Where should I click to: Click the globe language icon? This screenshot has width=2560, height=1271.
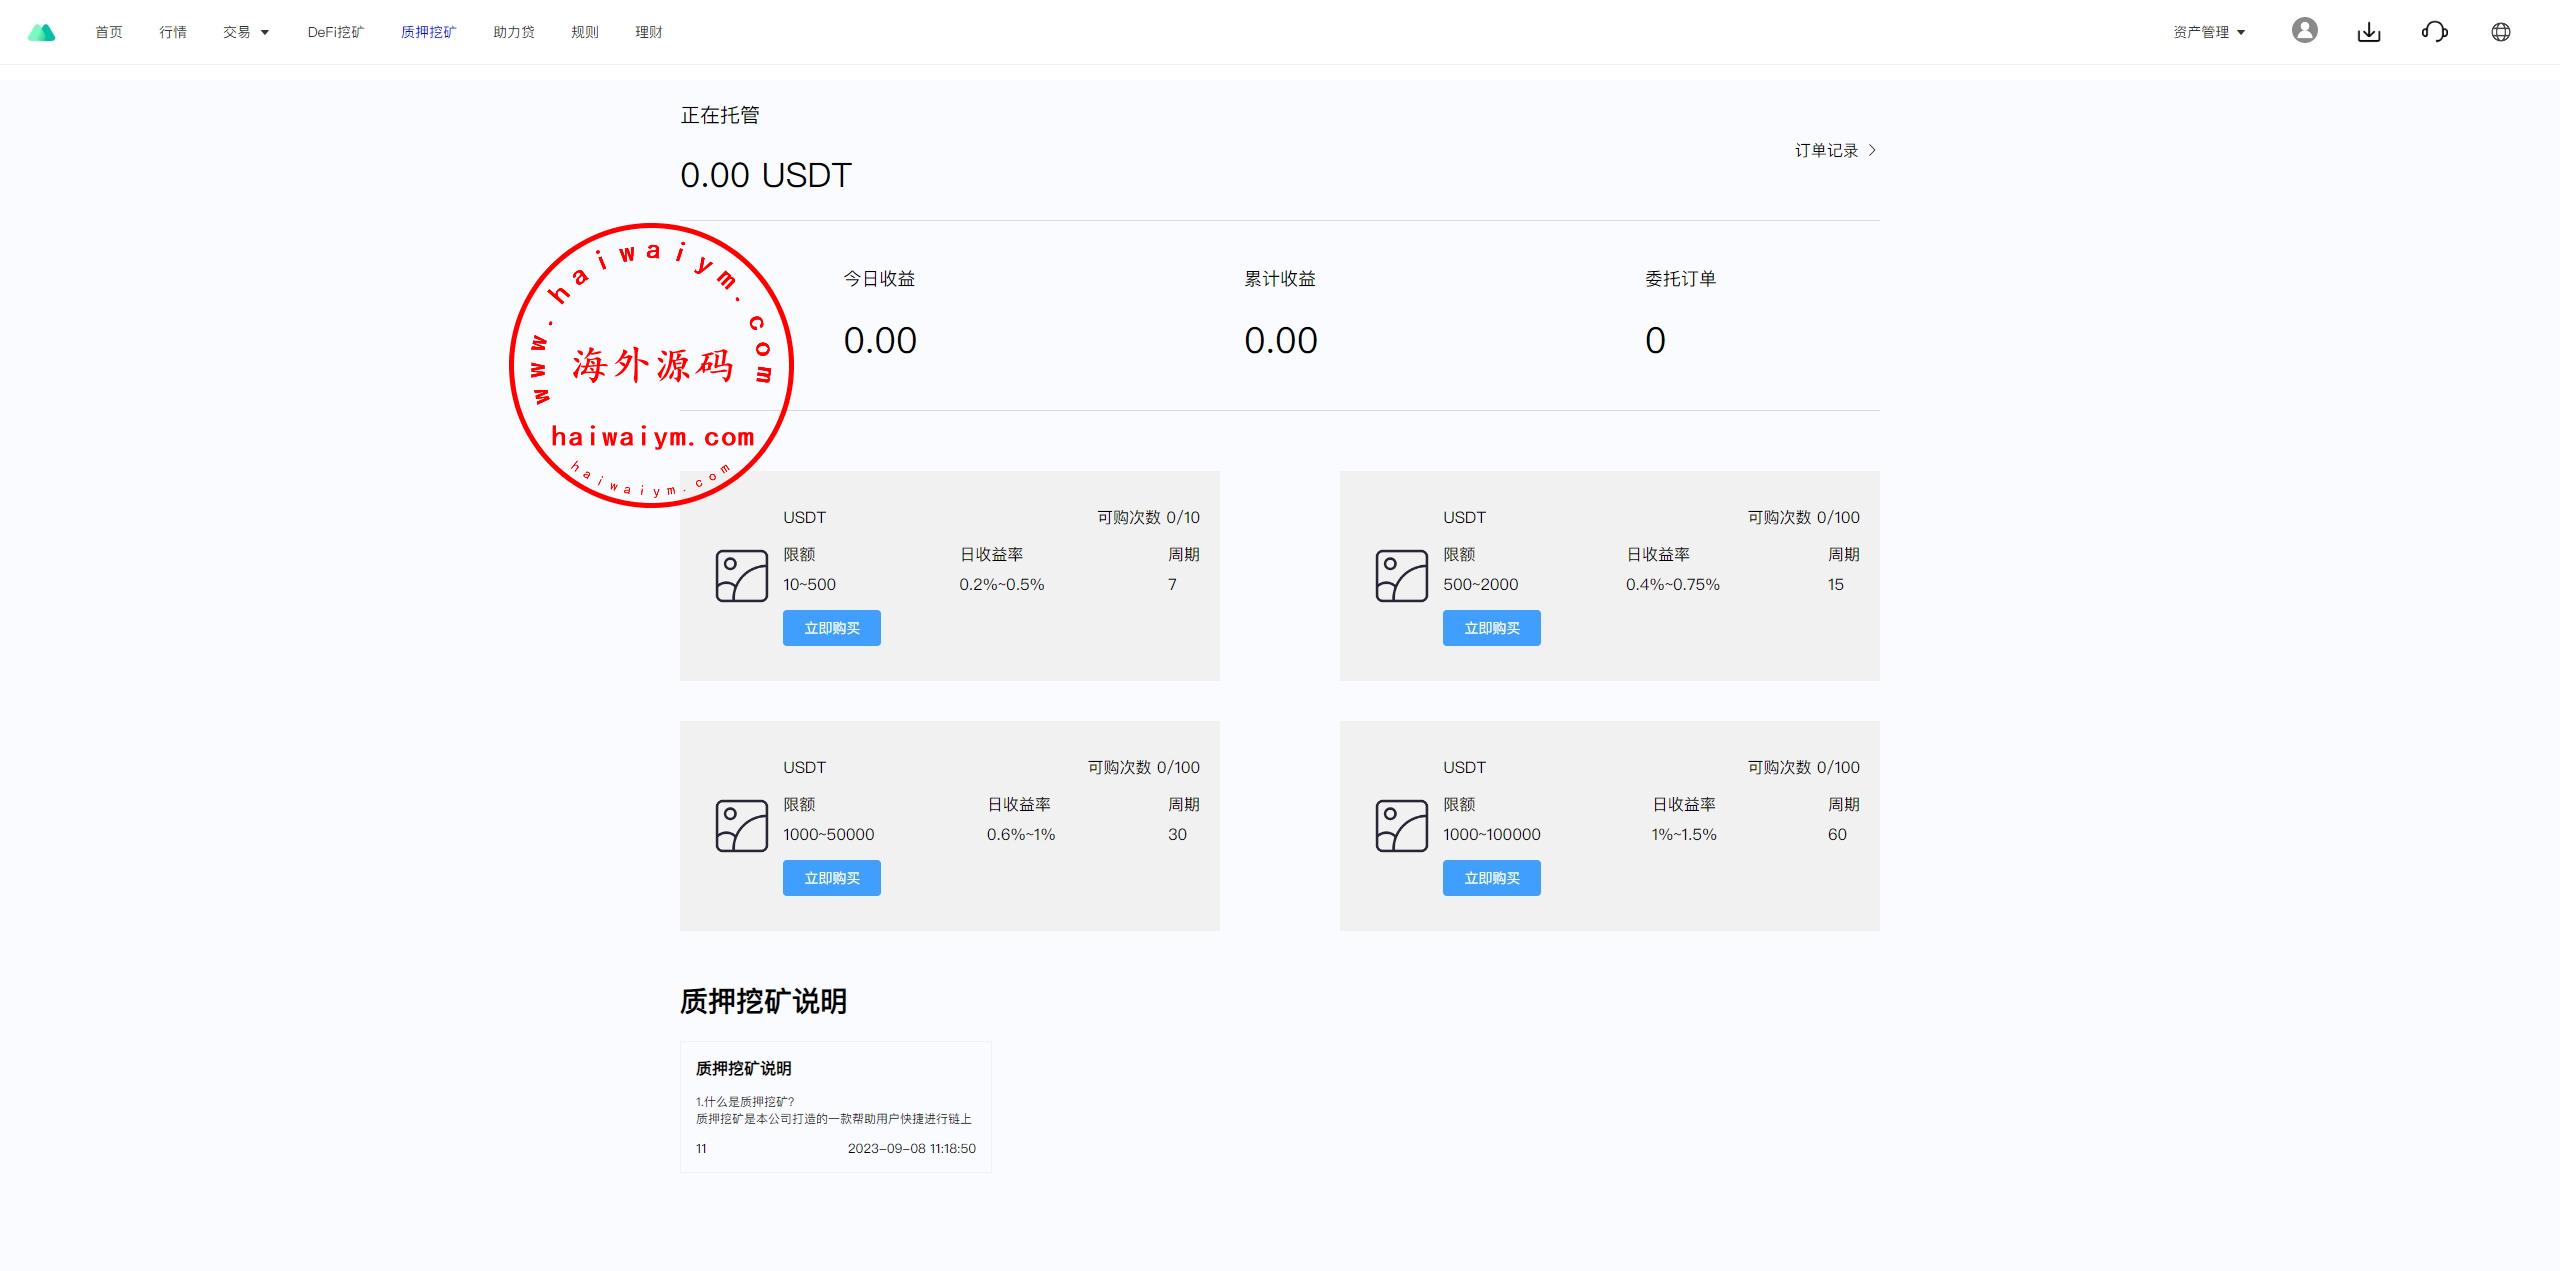[2500, 32]
